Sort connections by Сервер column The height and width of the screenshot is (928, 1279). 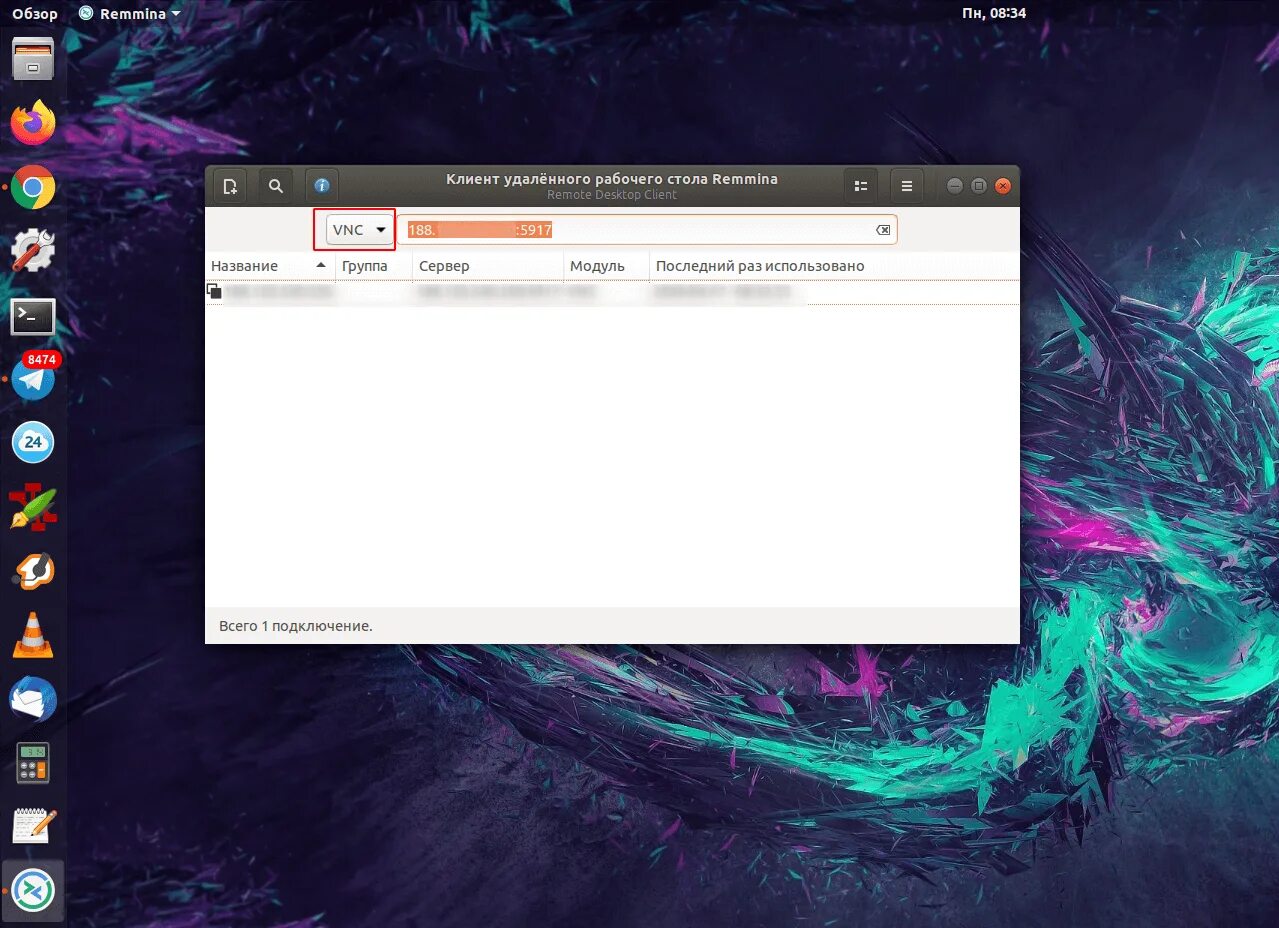pos(488,266)
